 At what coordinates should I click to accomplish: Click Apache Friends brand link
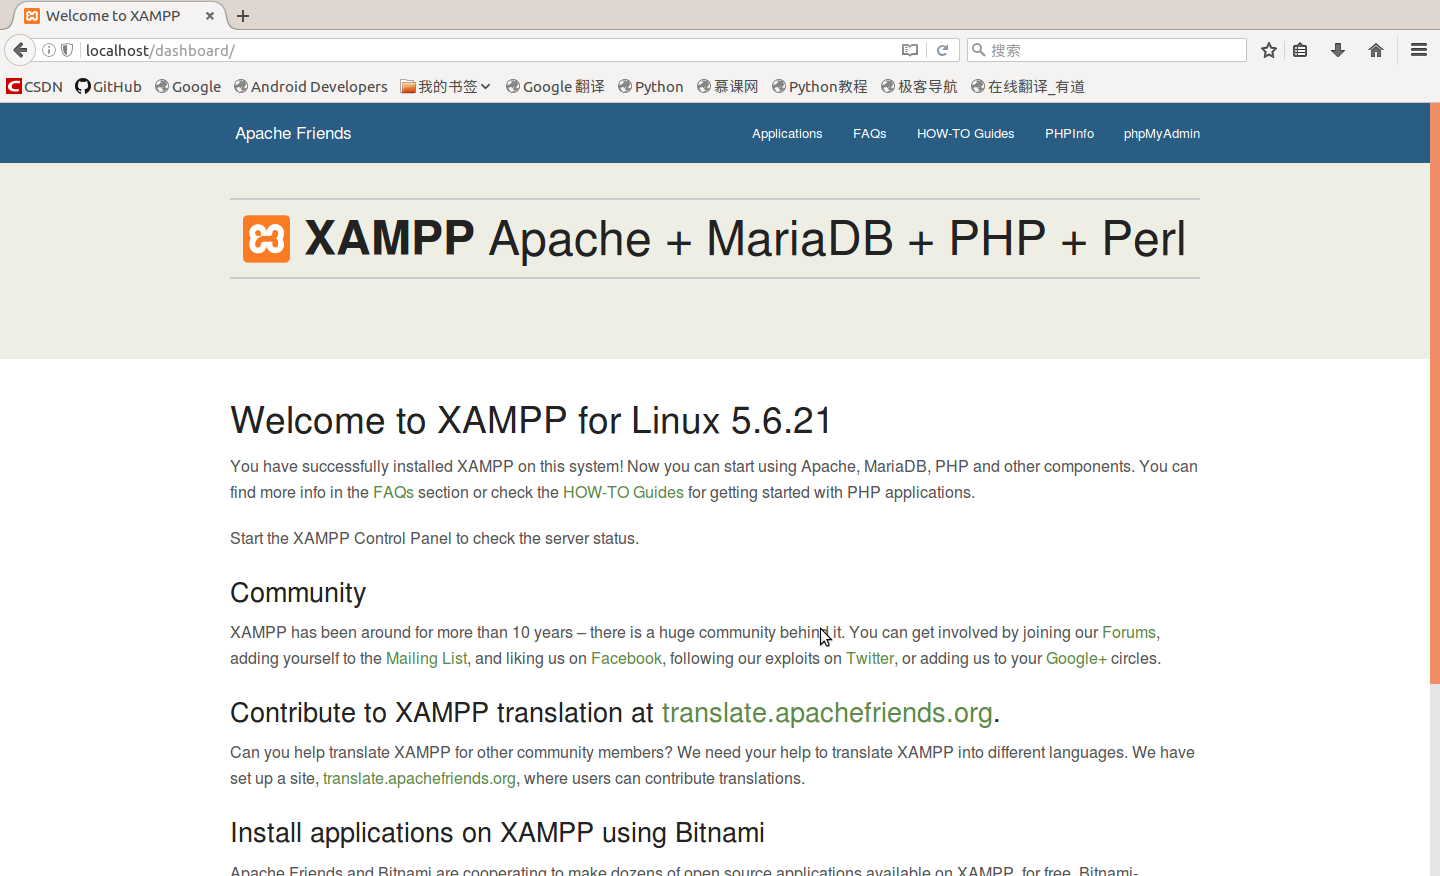pyautogui.click(x=293, y=133)
